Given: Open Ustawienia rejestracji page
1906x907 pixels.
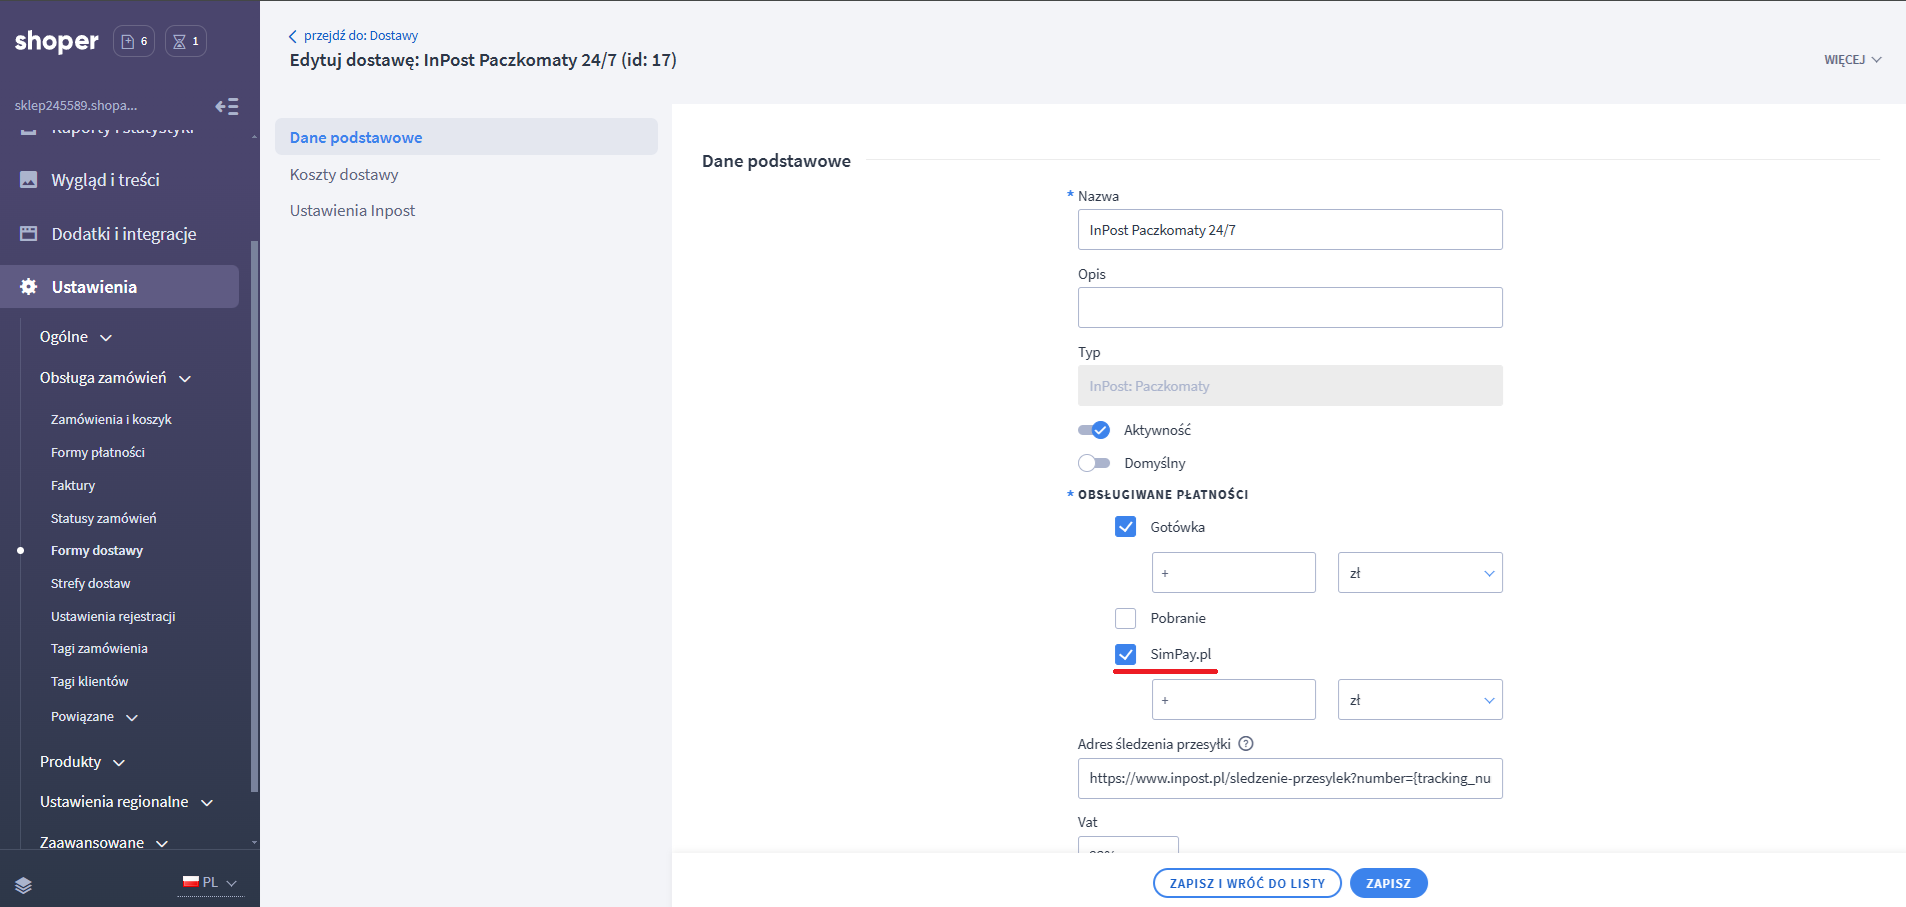Looking at the screenshot, I should 113,617.
